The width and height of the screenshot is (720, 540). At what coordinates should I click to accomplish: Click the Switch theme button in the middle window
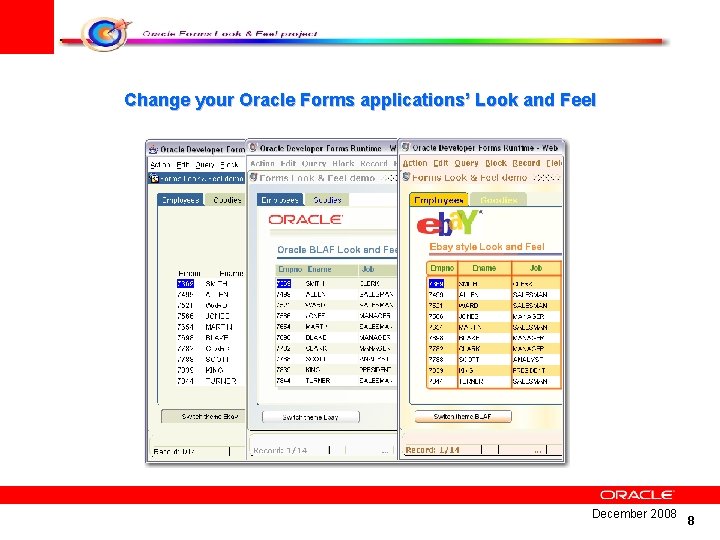pos(310,417)
